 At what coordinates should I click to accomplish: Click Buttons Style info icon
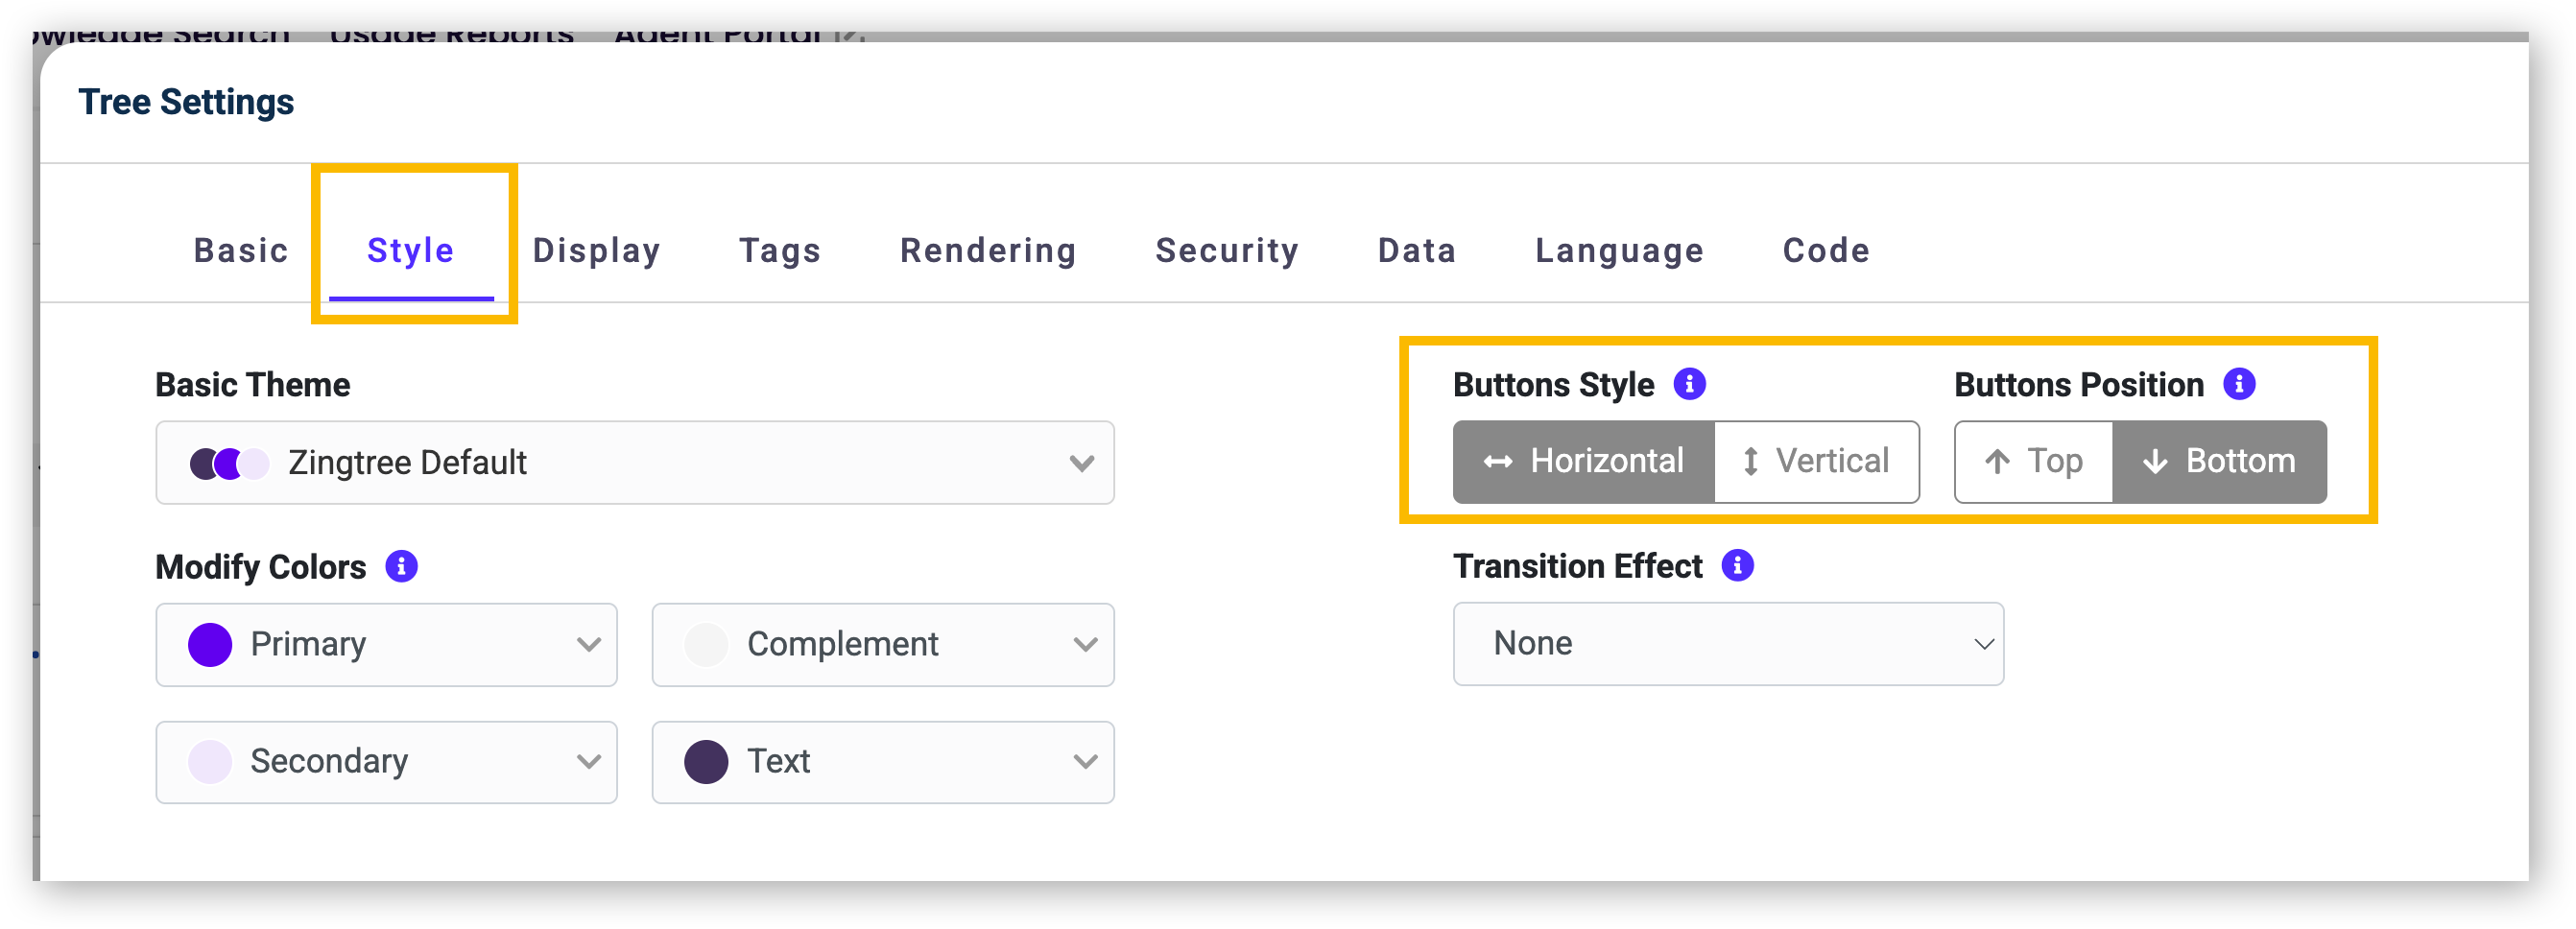click(1689, 384)
